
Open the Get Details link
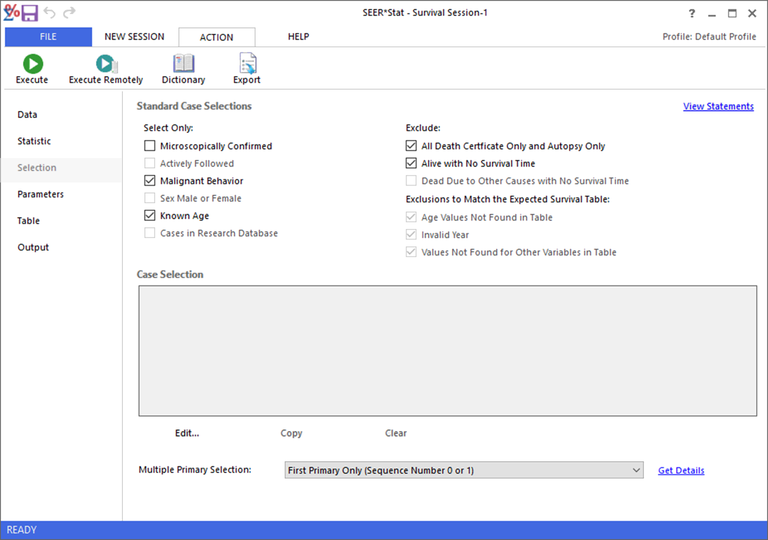[x=681, y=470]
